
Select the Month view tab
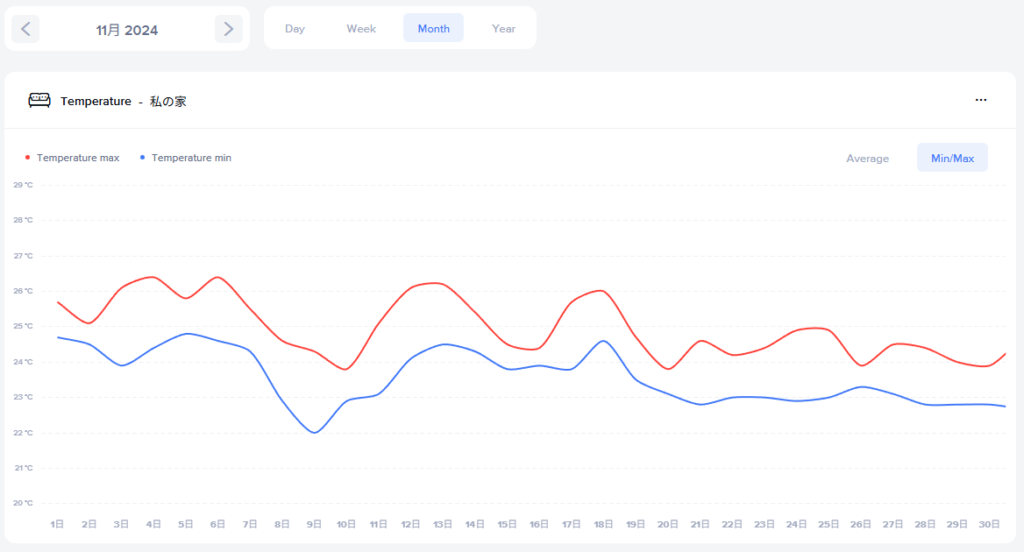pos(433,29)
